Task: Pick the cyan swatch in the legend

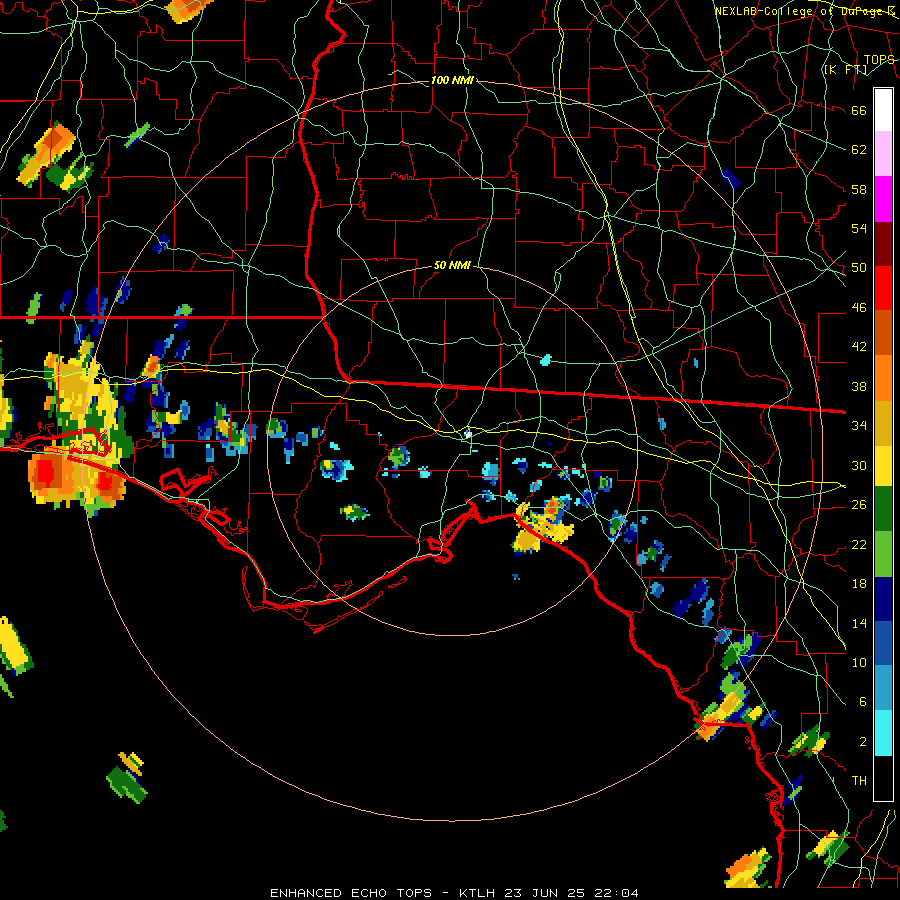Action: click(x=883, y=732)
